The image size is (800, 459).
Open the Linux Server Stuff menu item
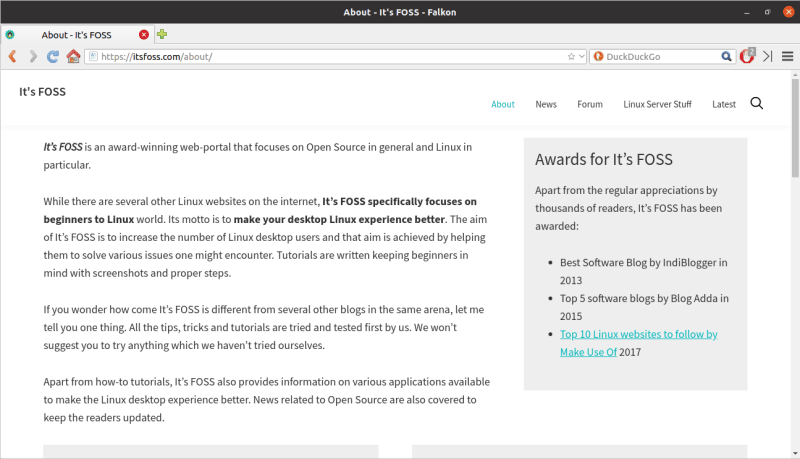[x=657, y=104]
